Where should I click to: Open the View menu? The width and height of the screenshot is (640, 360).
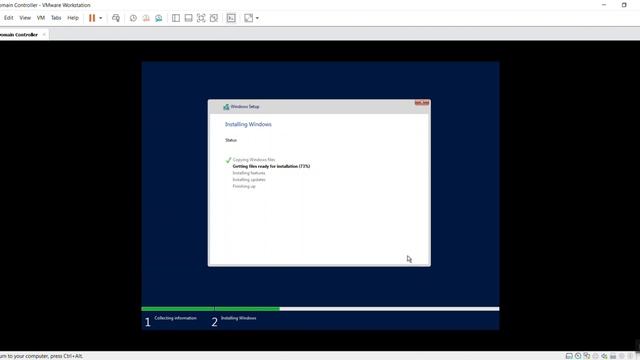pos(25,18)
